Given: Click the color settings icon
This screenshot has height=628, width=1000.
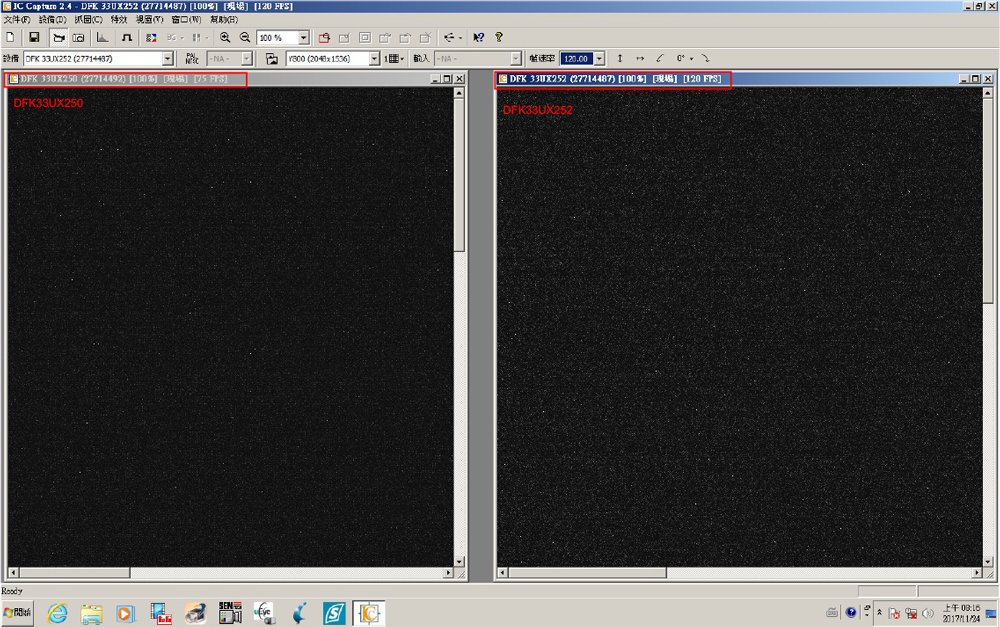Looking at the screenshot, I should pyautogui.click(x=151, y=38).
